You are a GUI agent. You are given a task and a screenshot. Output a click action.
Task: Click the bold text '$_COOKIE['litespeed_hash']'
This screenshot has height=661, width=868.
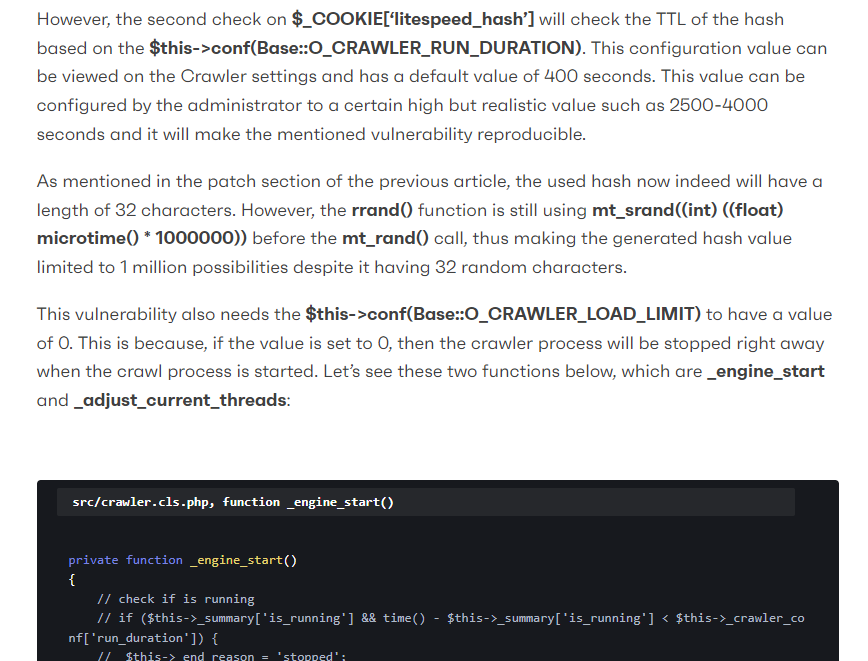(x=413, y=19)
